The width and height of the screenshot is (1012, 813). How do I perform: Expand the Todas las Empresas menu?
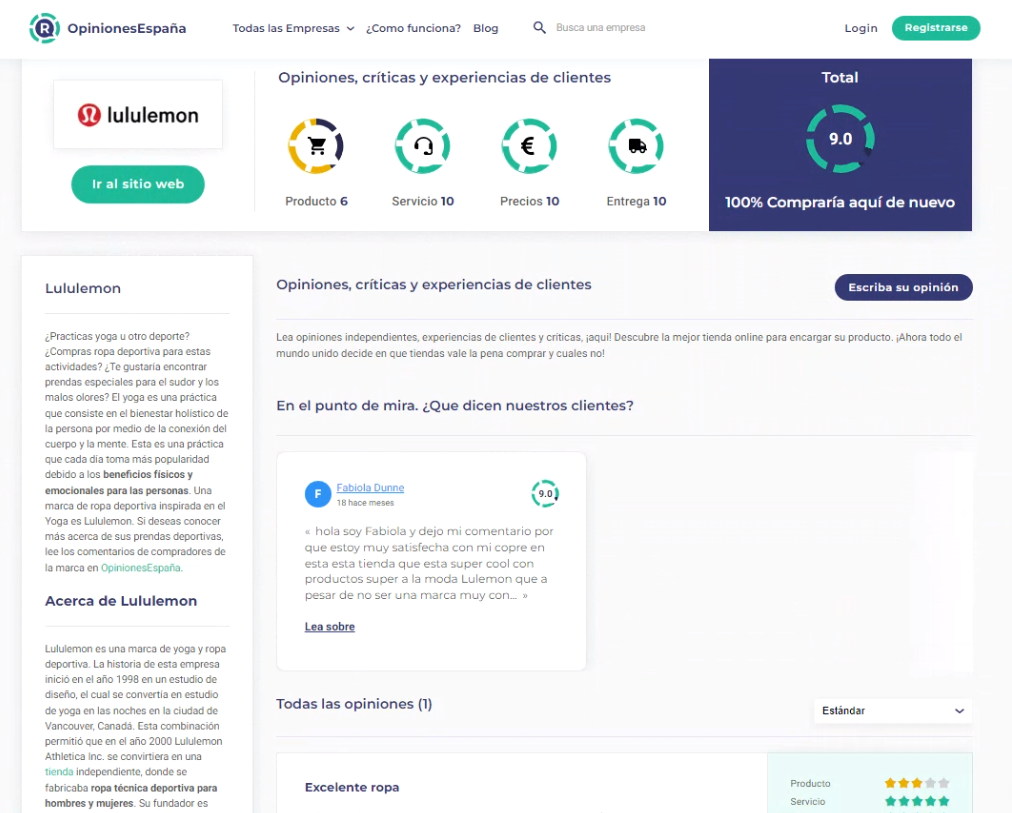tap(294, 28)
